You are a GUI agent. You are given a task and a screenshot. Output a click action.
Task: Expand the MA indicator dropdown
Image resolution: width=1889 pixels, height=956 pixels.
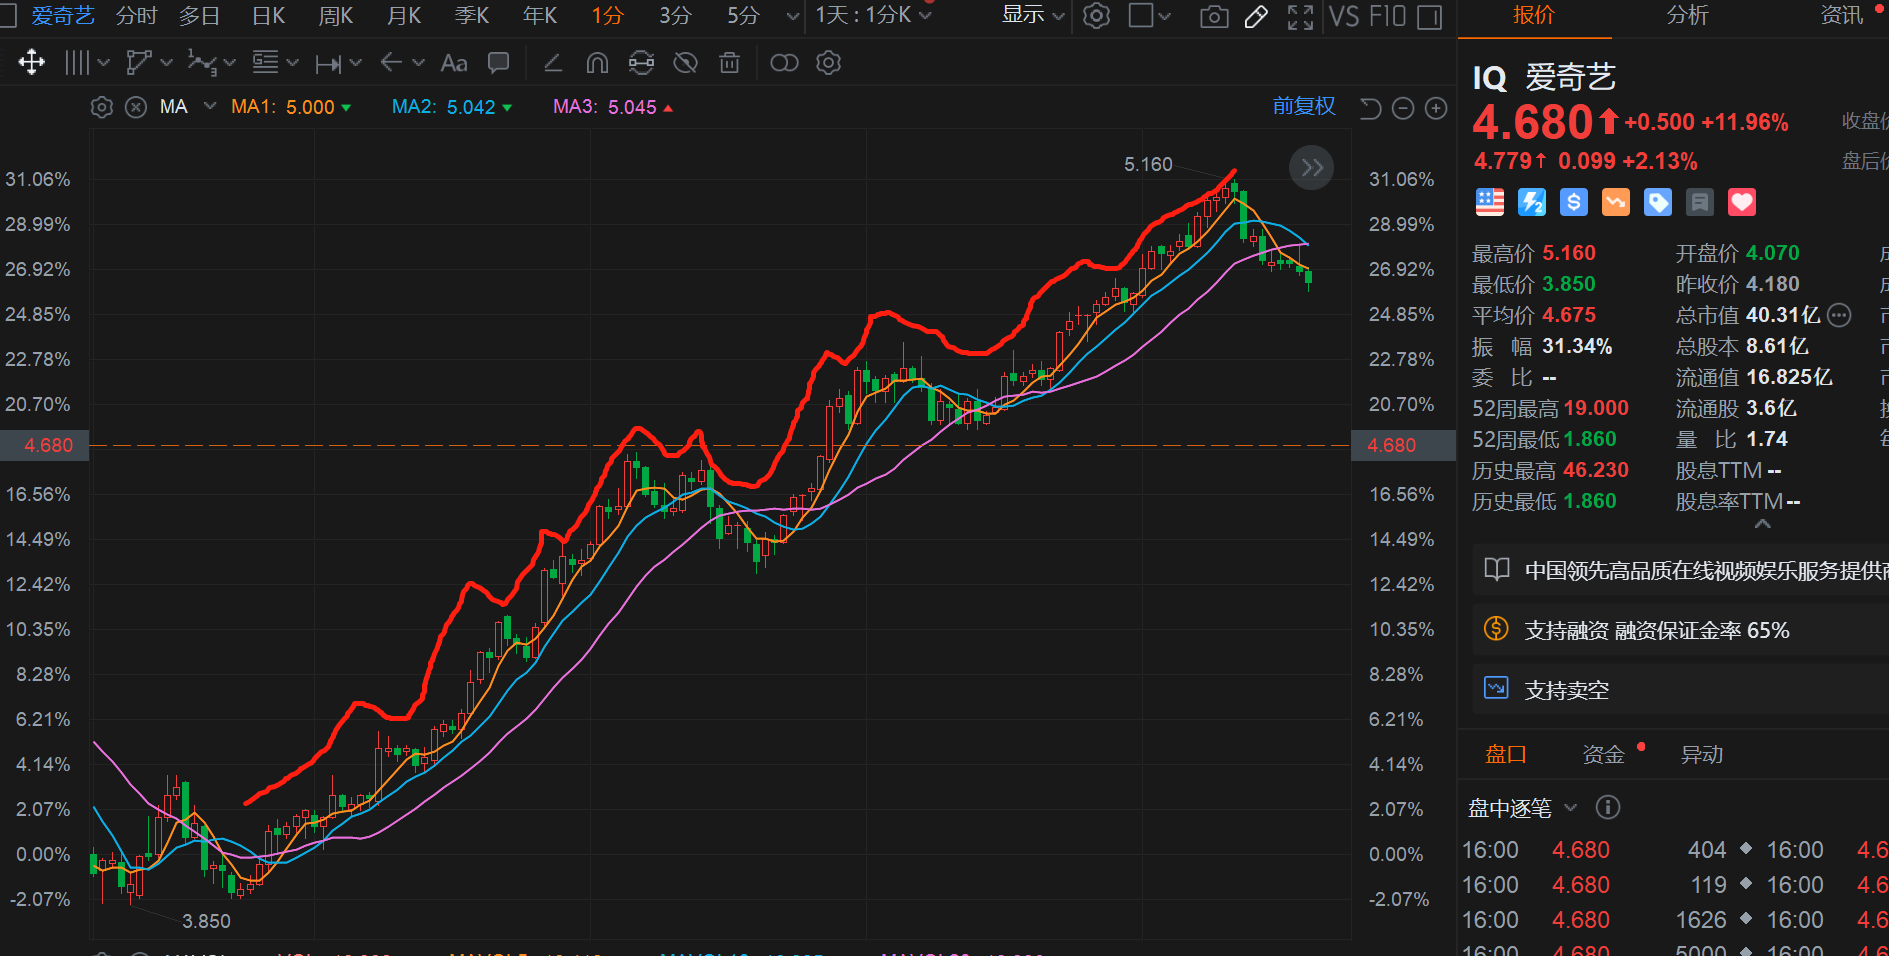[210, 106]
